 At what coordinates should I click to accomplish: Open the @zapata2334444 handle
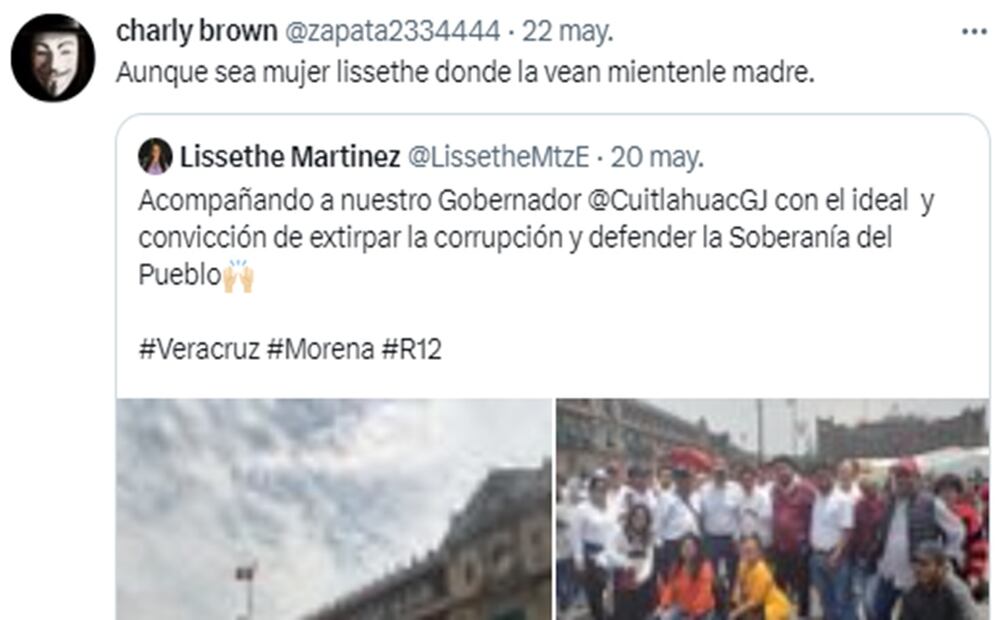pos(392,31)
